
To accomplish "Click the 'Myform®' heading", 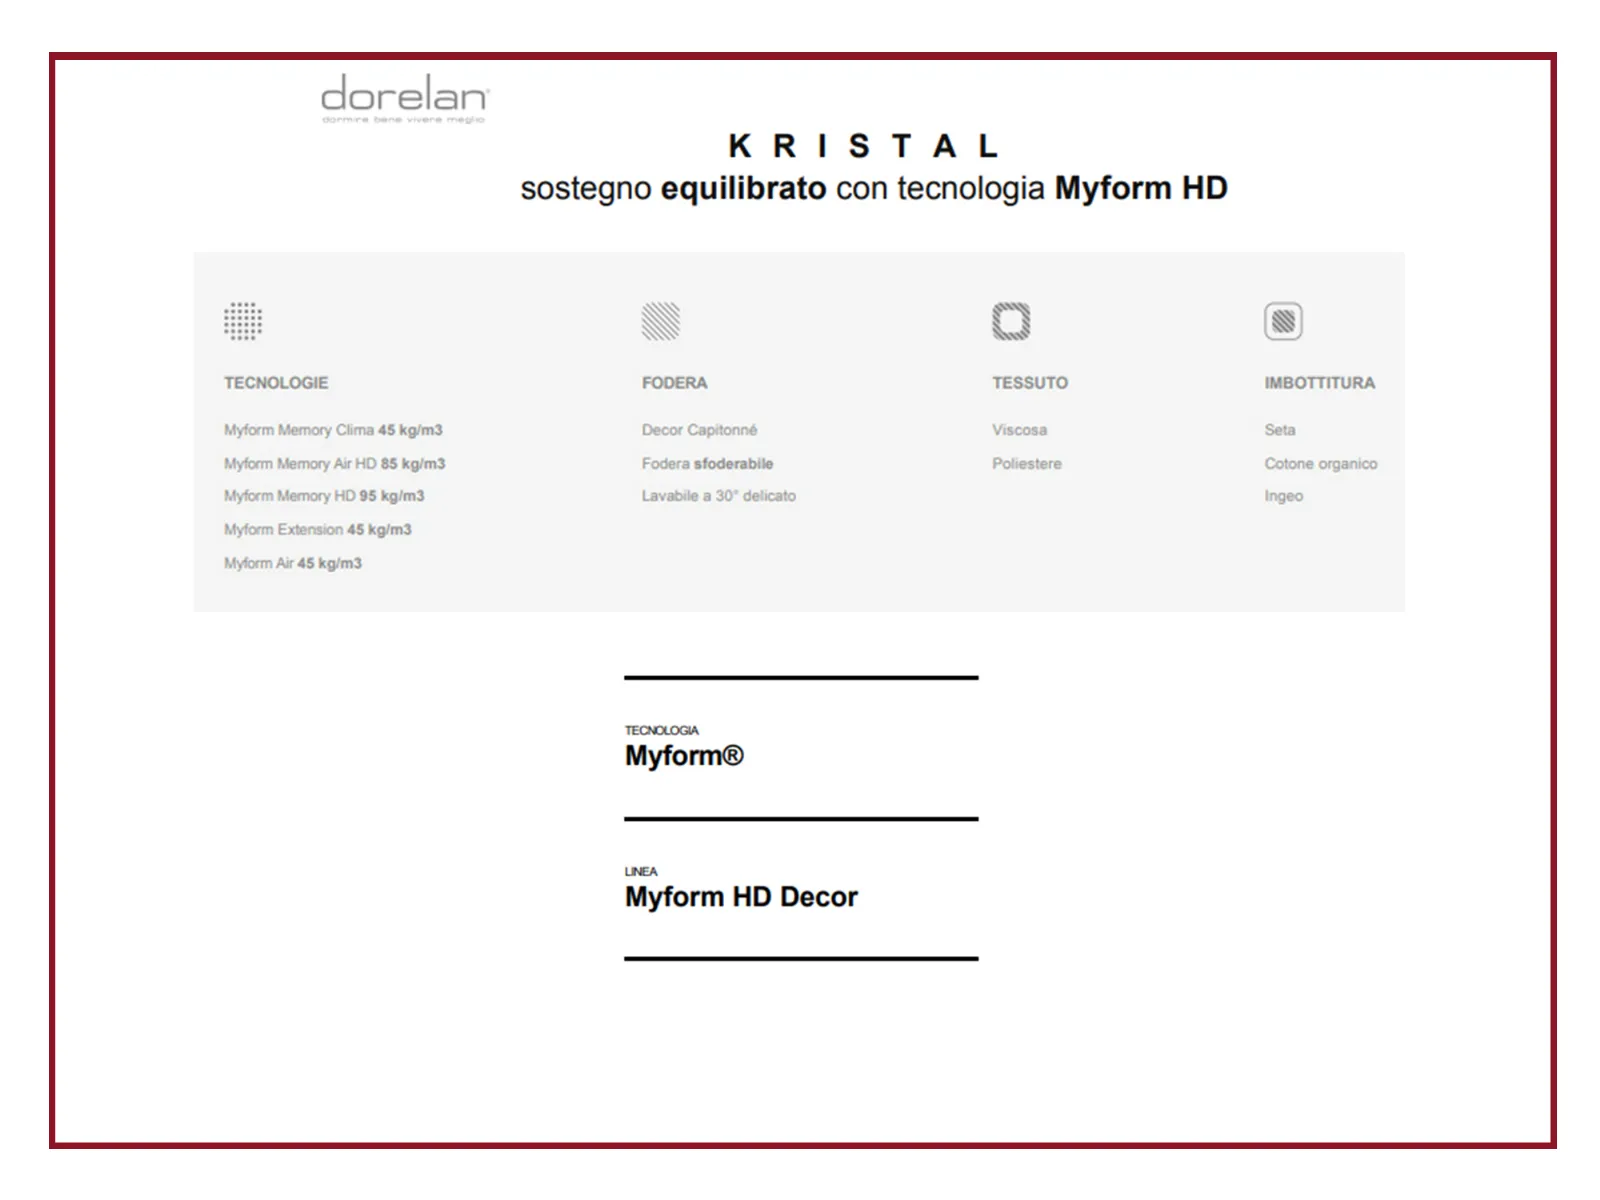I will point(684,756).
